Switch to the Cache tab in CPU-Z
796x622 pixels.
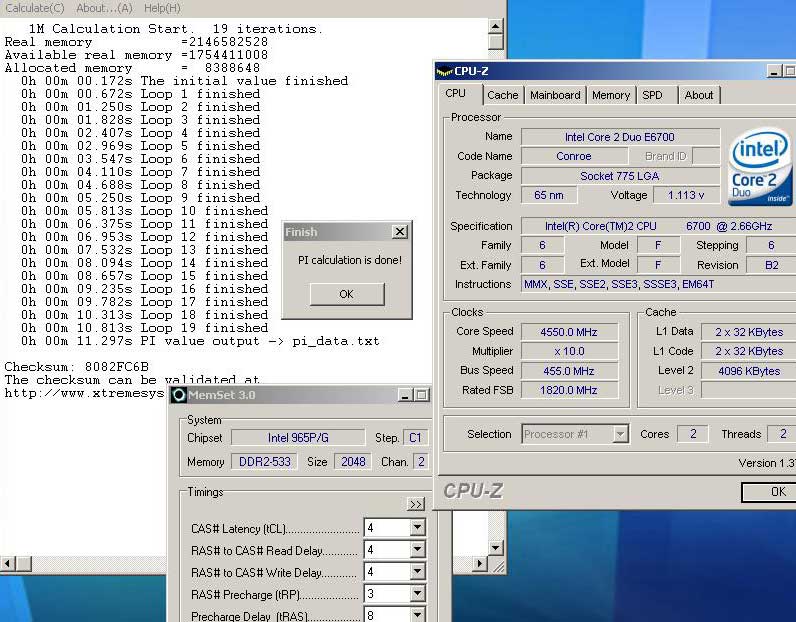503,95
